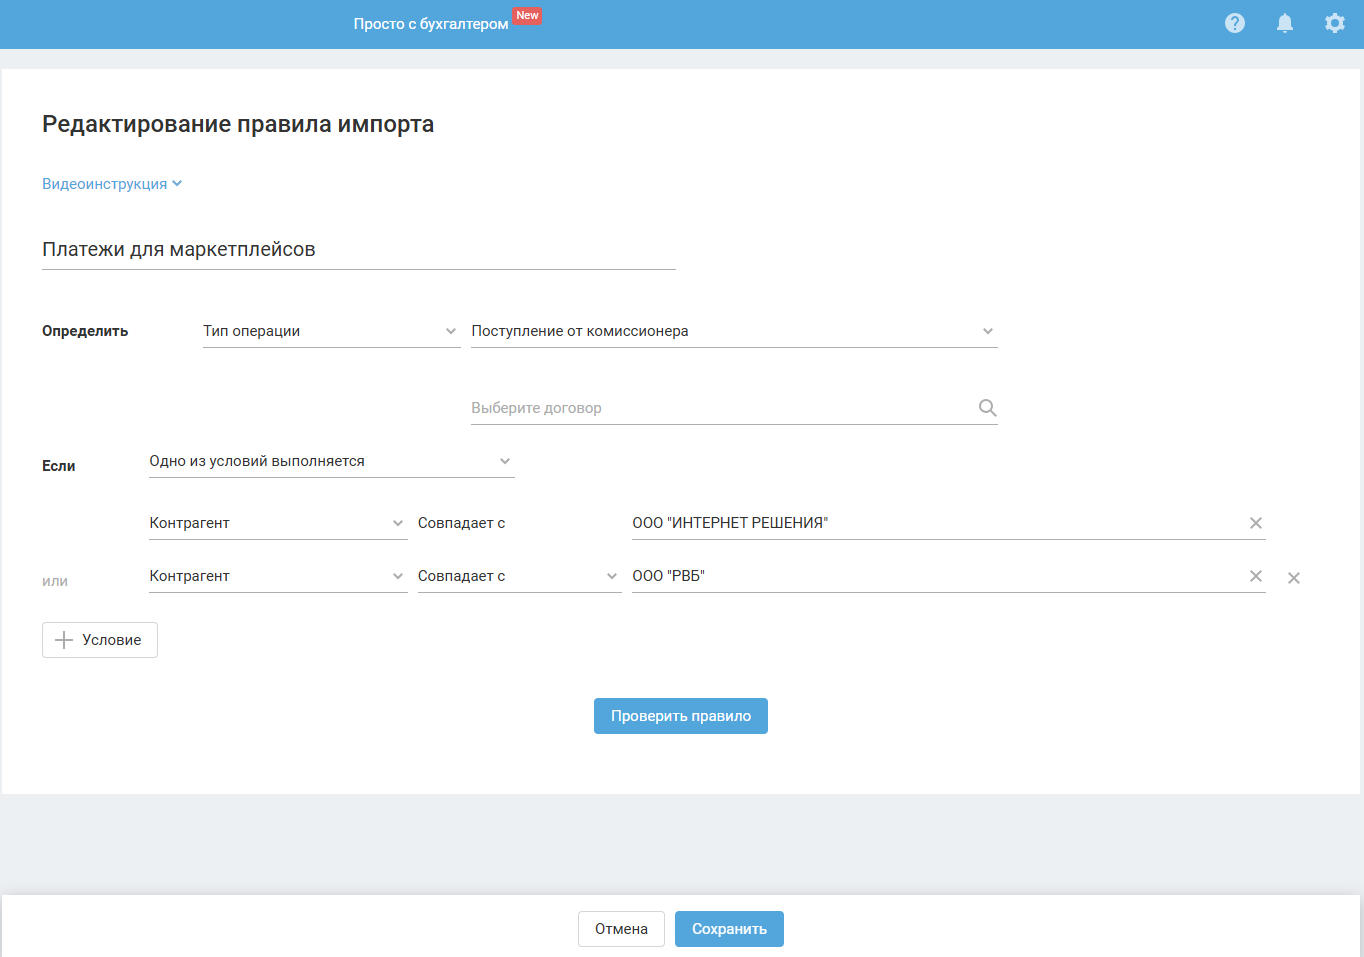Click the Определить label
Image resolution: width=1364 pixels, height=957 pixels.
(x=85, y=331)
